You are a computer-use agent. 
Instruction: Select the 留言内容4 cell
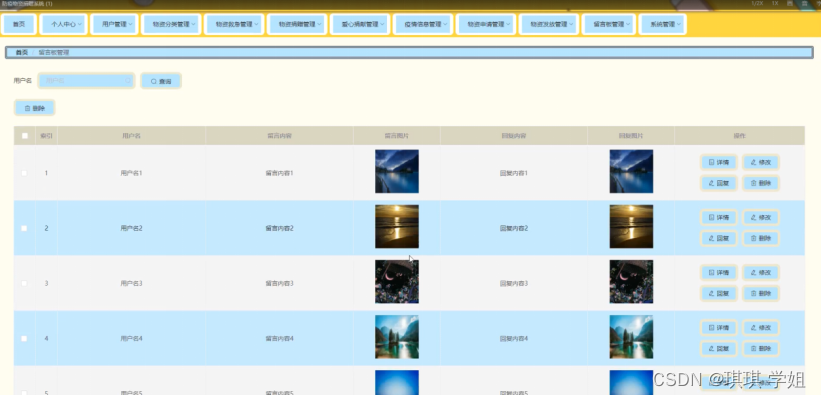[x=280, y=338]
